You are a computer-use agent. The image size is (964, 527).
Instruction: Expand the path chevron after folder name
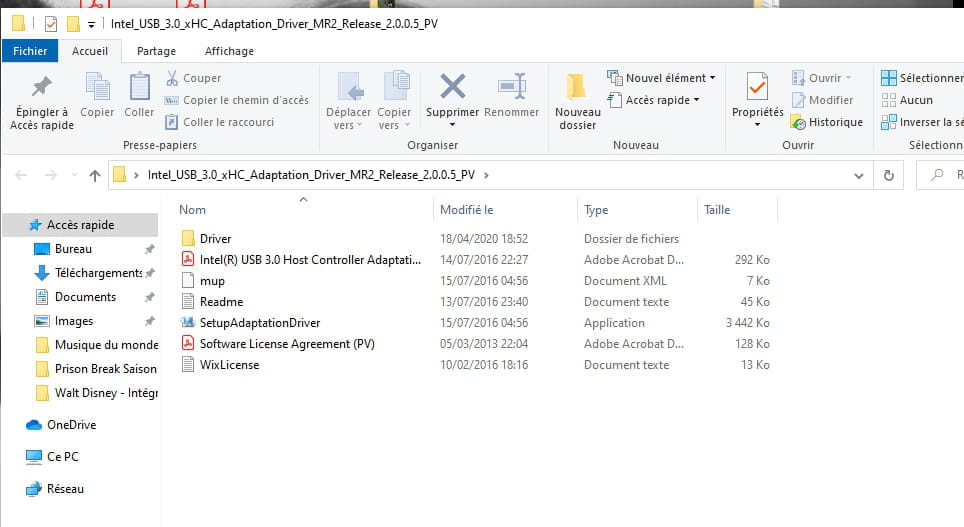click(x=486, y=175)
